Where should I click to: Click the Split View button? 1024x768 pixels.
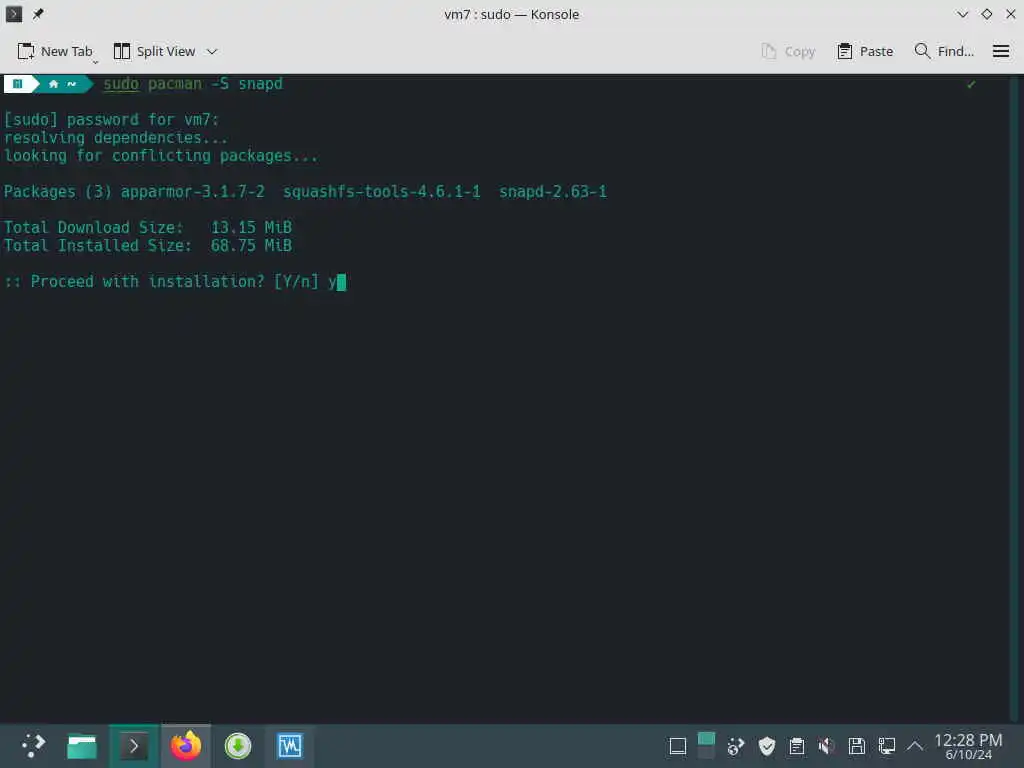(x=155, y=52)
